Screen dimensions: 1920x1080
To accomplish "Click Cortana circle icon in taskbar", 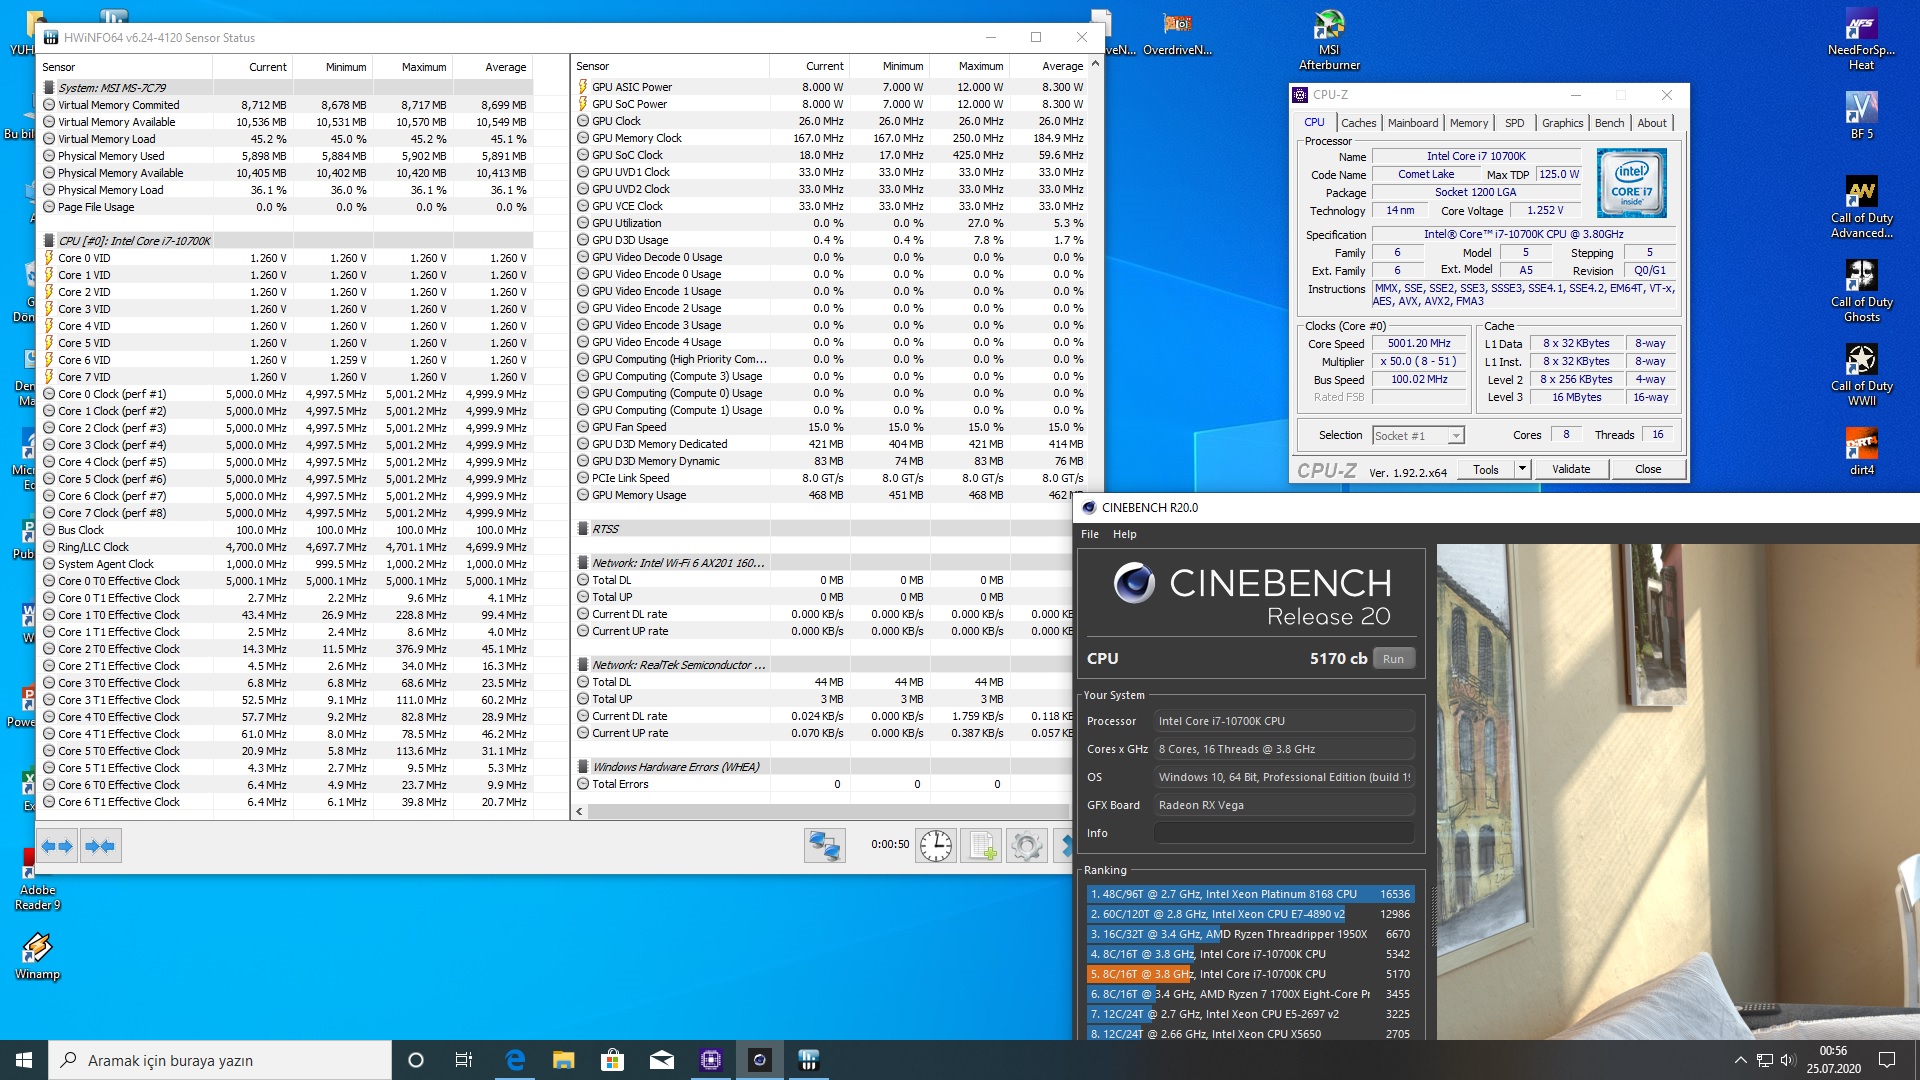I will pos(416,1060).
